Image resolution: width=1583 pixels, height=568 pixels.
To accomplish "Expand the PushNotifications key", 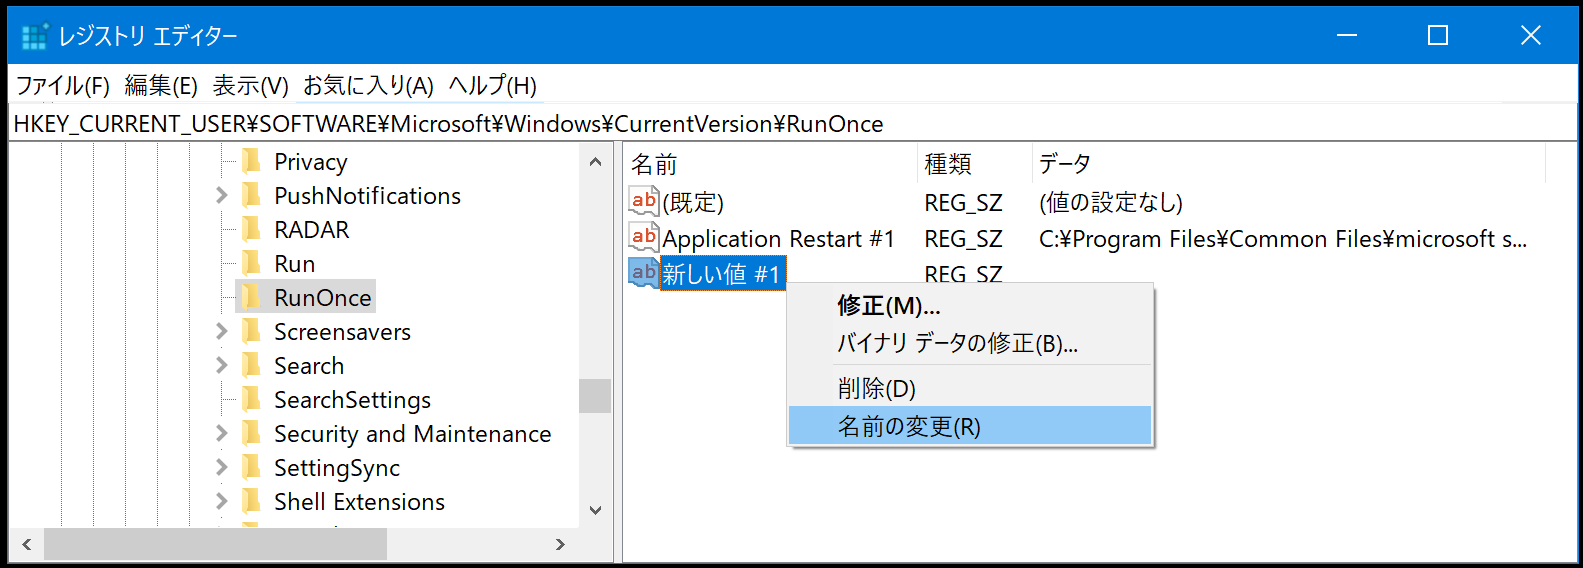I will 222,195.
